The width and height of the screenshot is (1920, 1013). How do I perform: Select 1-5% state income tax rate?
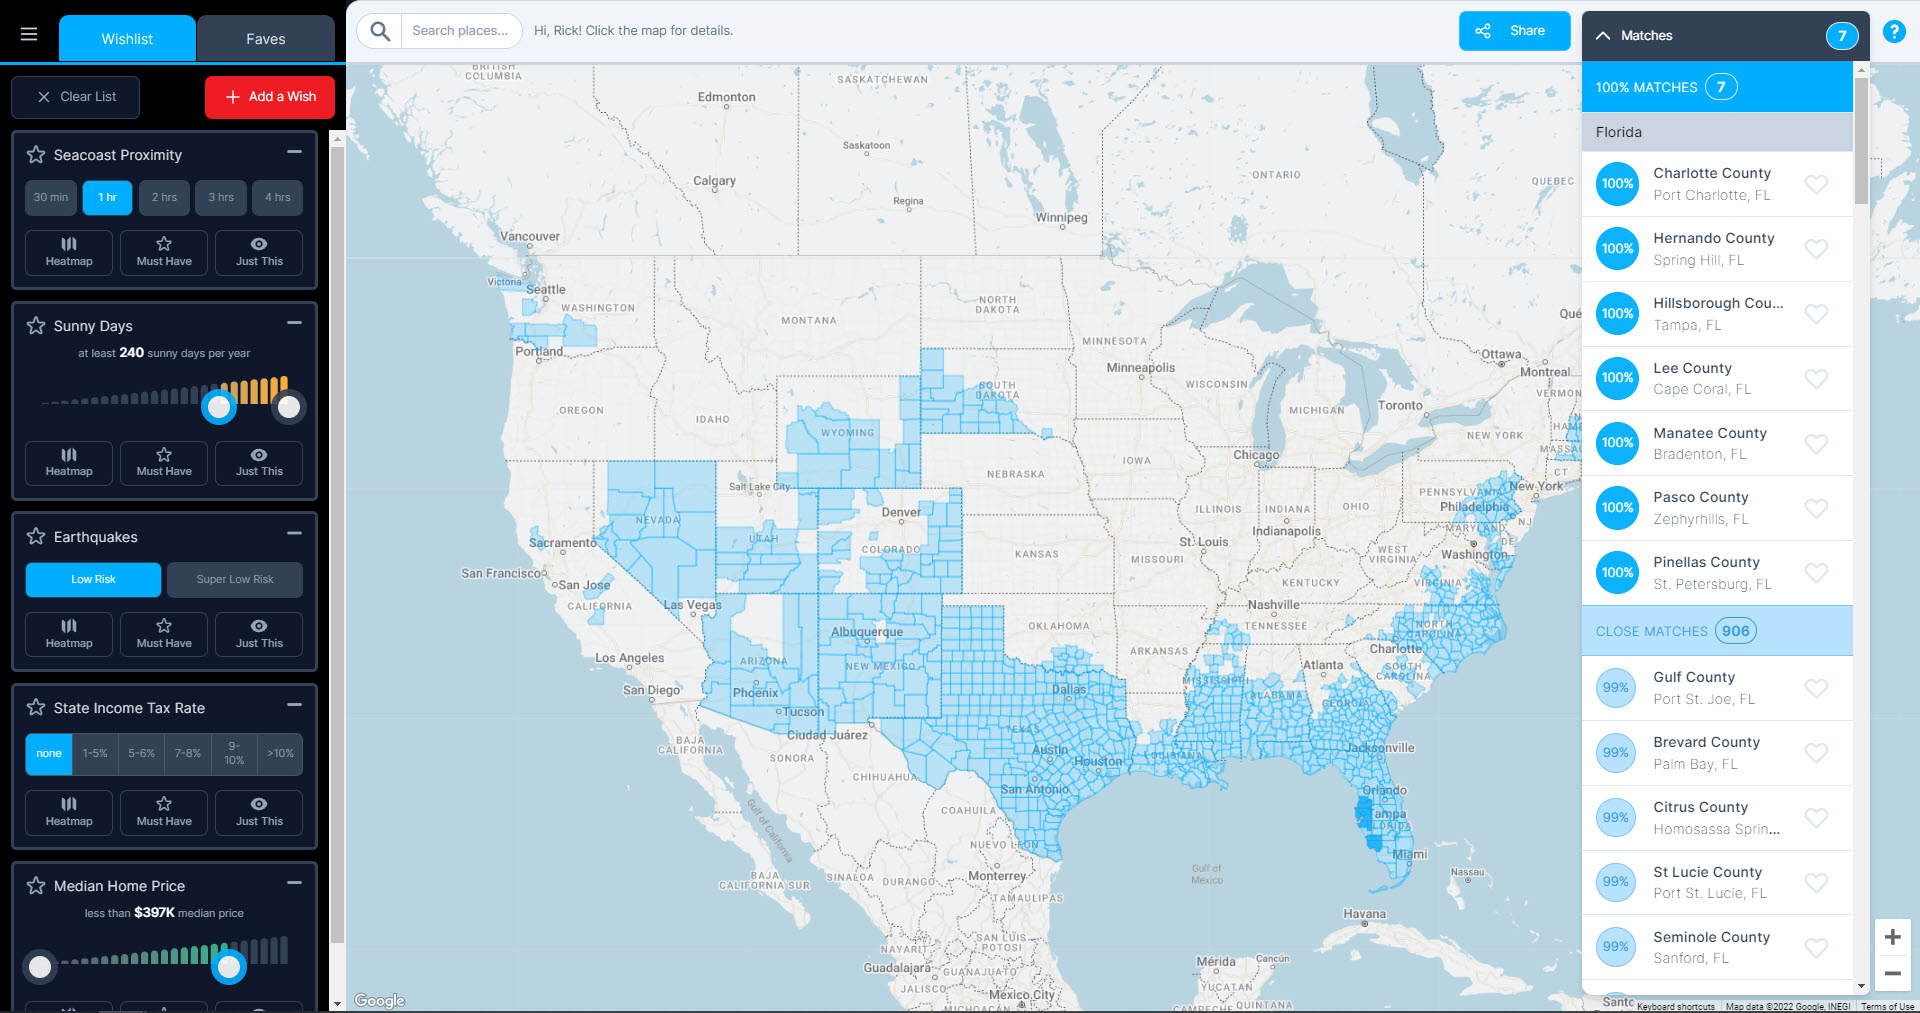point(95,754)
